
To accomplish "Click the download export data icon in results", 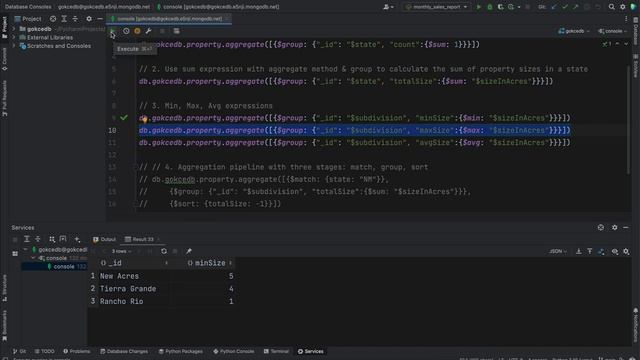I will click(x=579, y=252).
